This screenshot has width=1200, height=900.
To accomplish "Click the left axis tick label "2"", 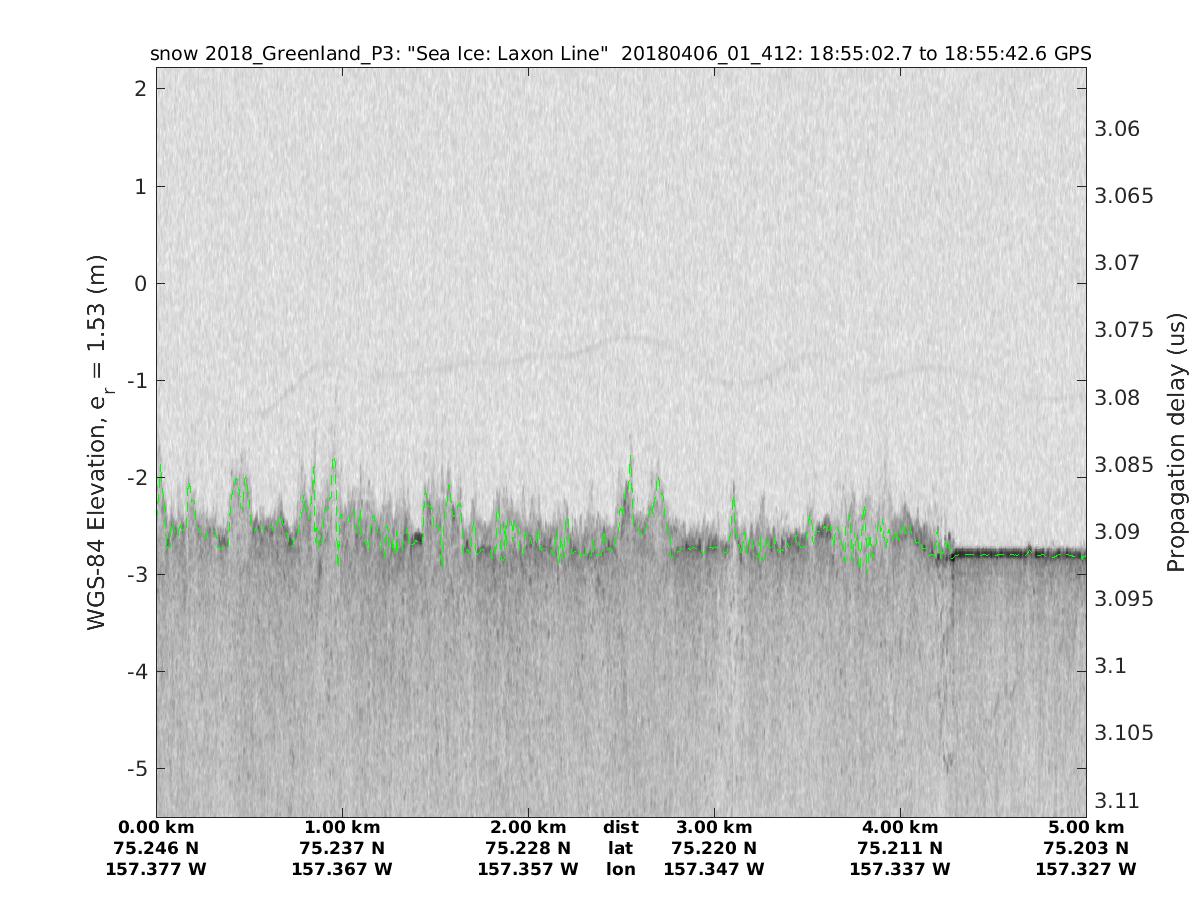I will 141,89.
